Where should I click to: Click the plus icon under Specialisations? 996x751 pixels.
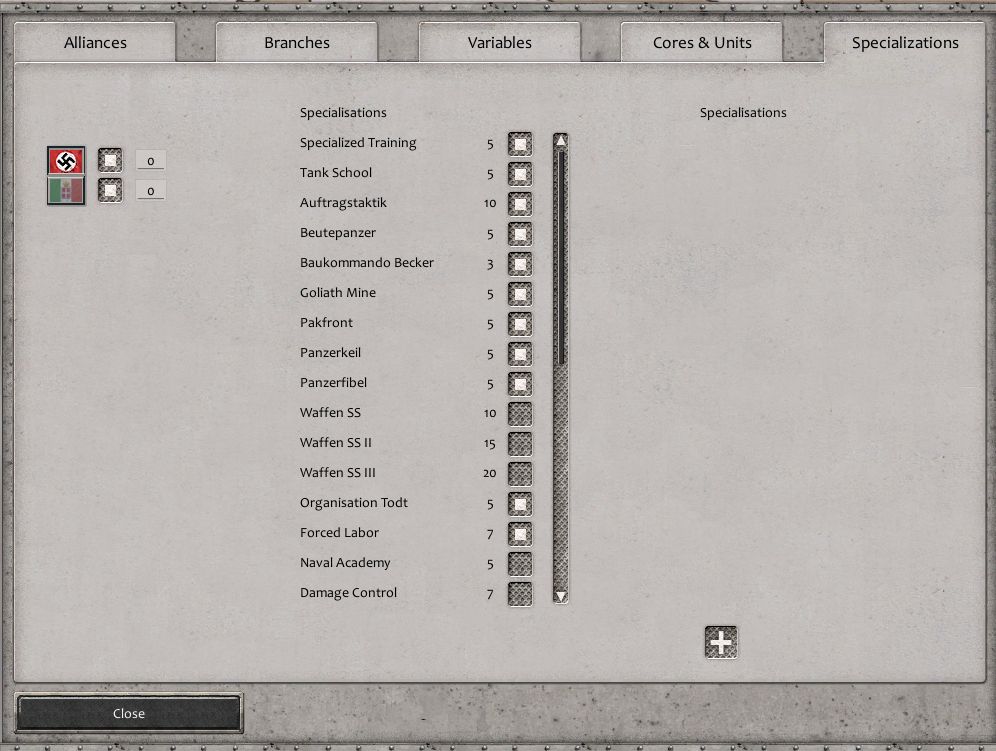(721, 642)
